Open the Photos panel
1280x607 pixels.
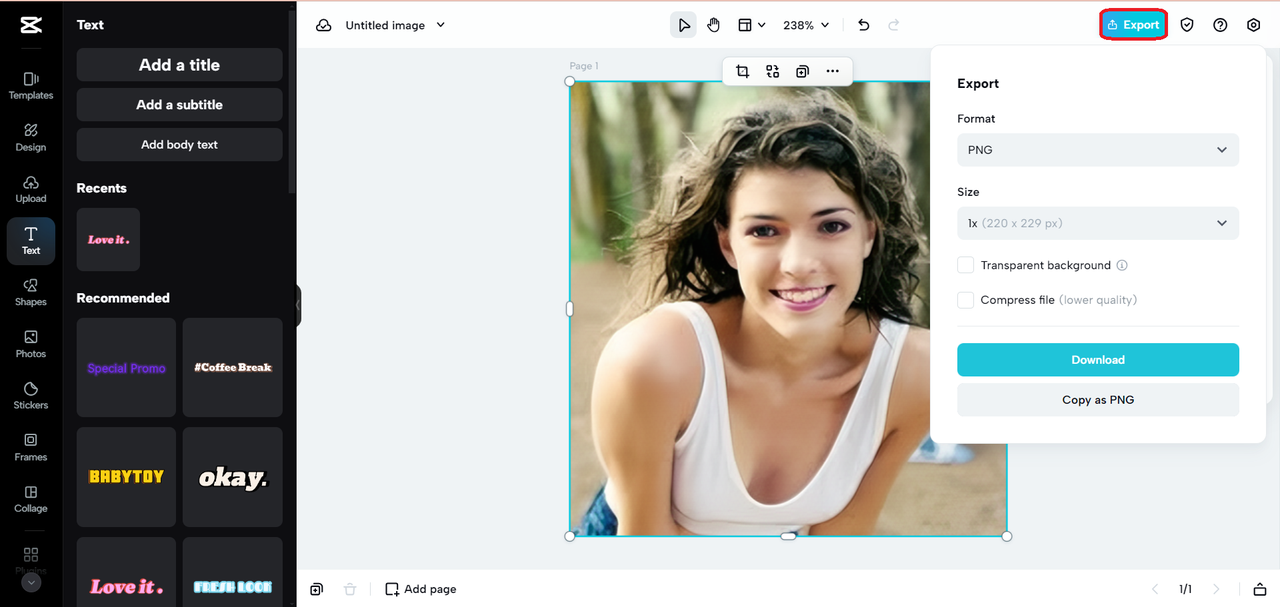tap(31, 344)
